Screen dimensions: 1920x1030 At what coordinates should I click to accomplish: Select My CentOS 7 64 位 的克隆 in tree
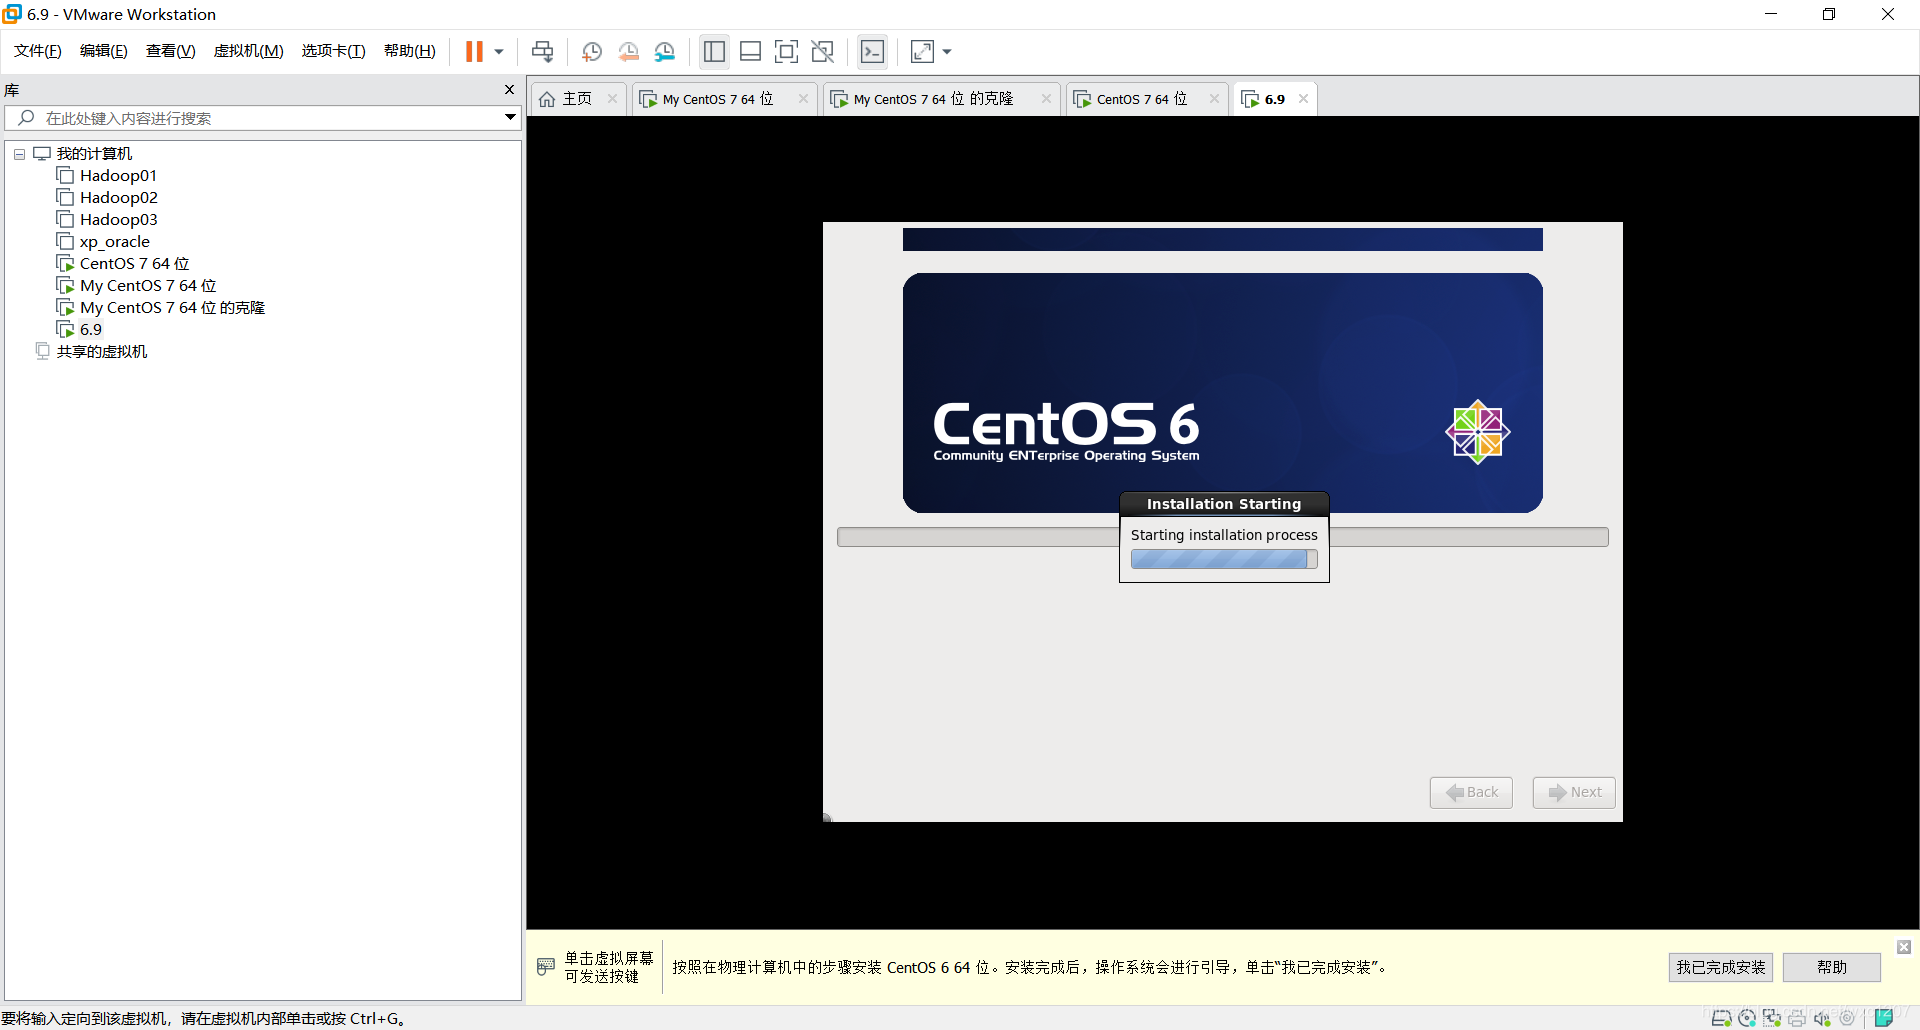(161, 308)
